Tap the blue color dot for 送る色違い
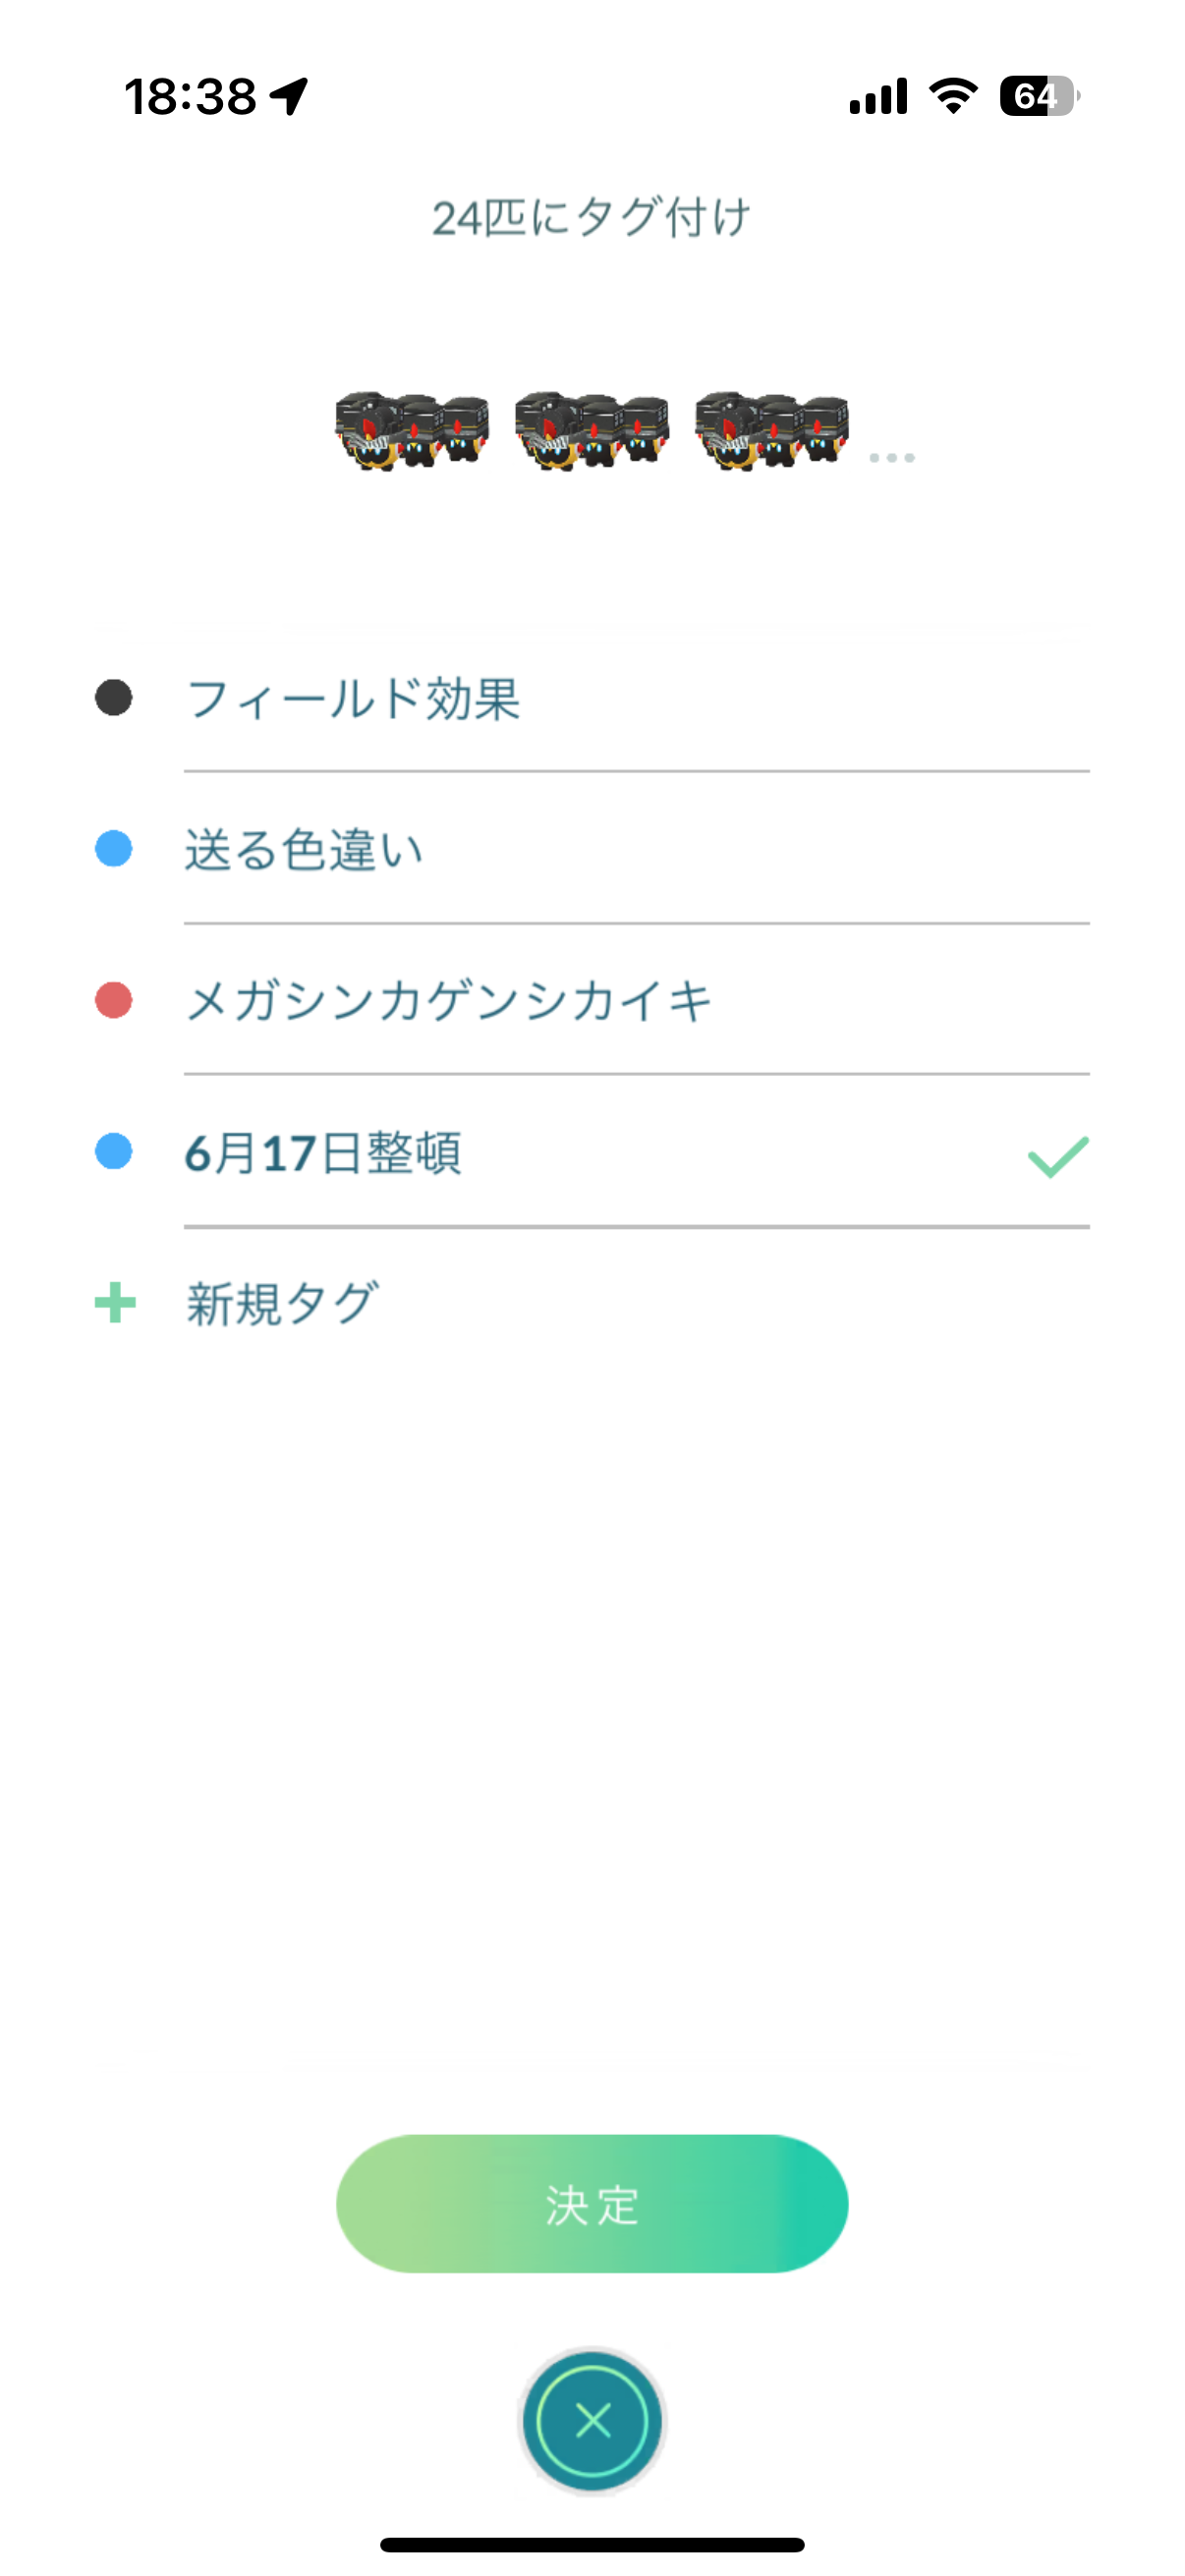The image size is (1185, 2576). [114, 849]
